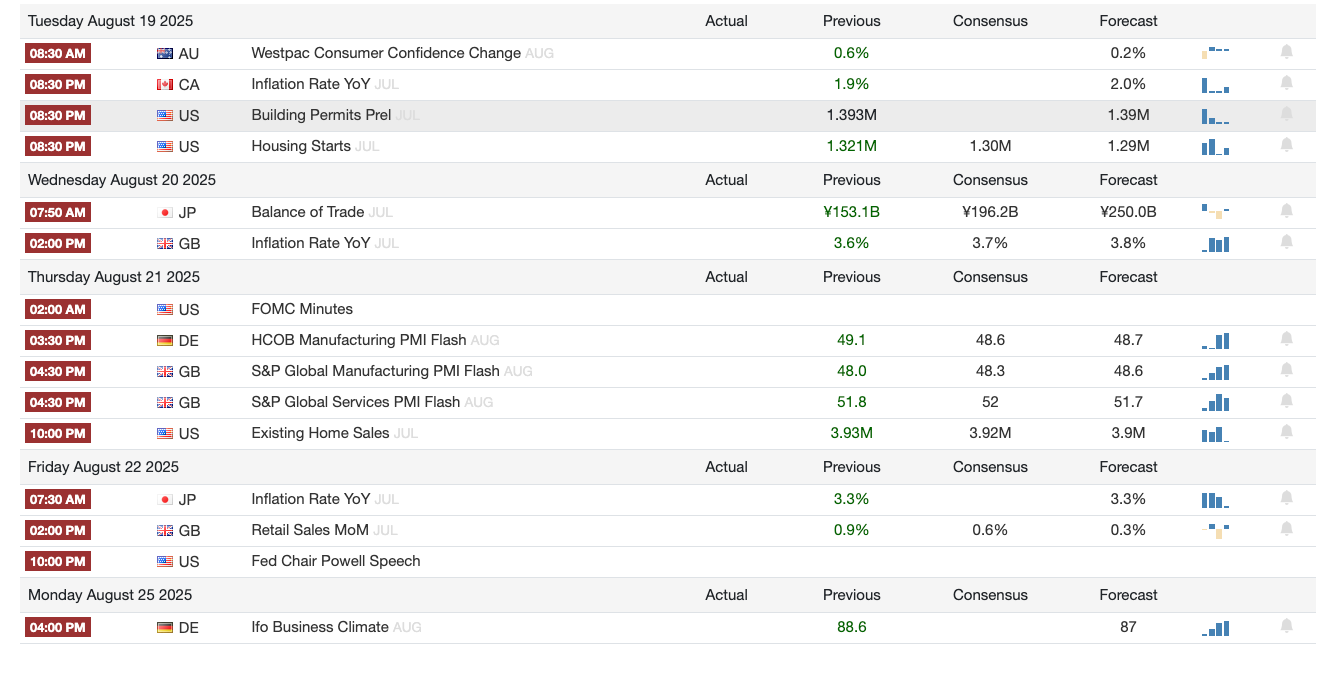Click consensus value ¥196.2B

pos(990,212)
